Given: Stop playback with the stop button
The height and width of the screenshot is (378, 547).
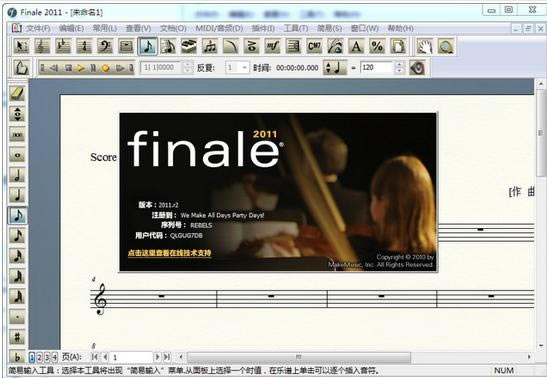Looking at the screenshot, I should 68,68.
